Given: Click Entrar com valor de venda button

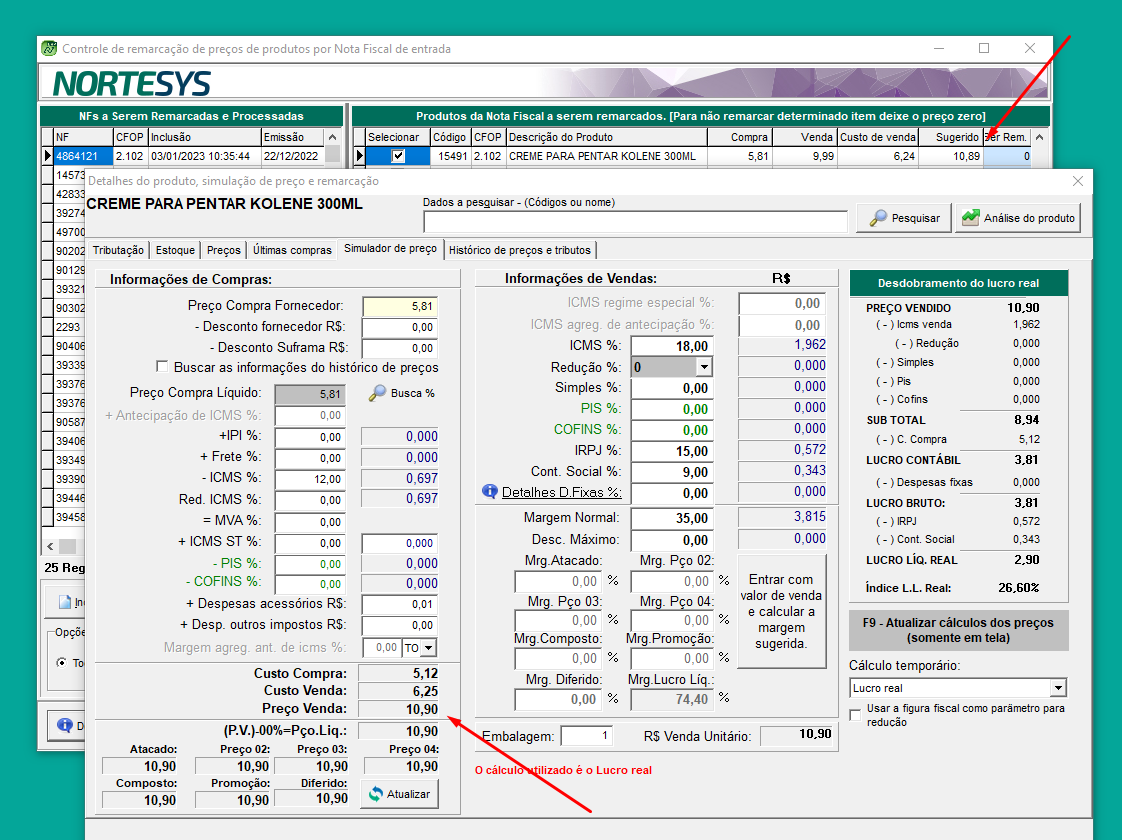Looking at the screenshot, I should click(x=781, y=611).
